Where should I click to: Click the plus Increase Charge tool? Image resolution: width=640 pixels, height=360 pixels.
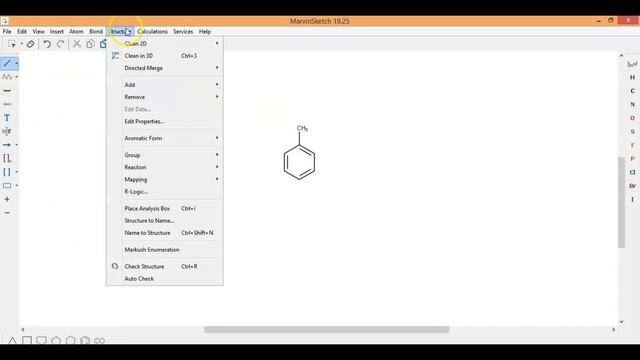(x=7, y=199)
